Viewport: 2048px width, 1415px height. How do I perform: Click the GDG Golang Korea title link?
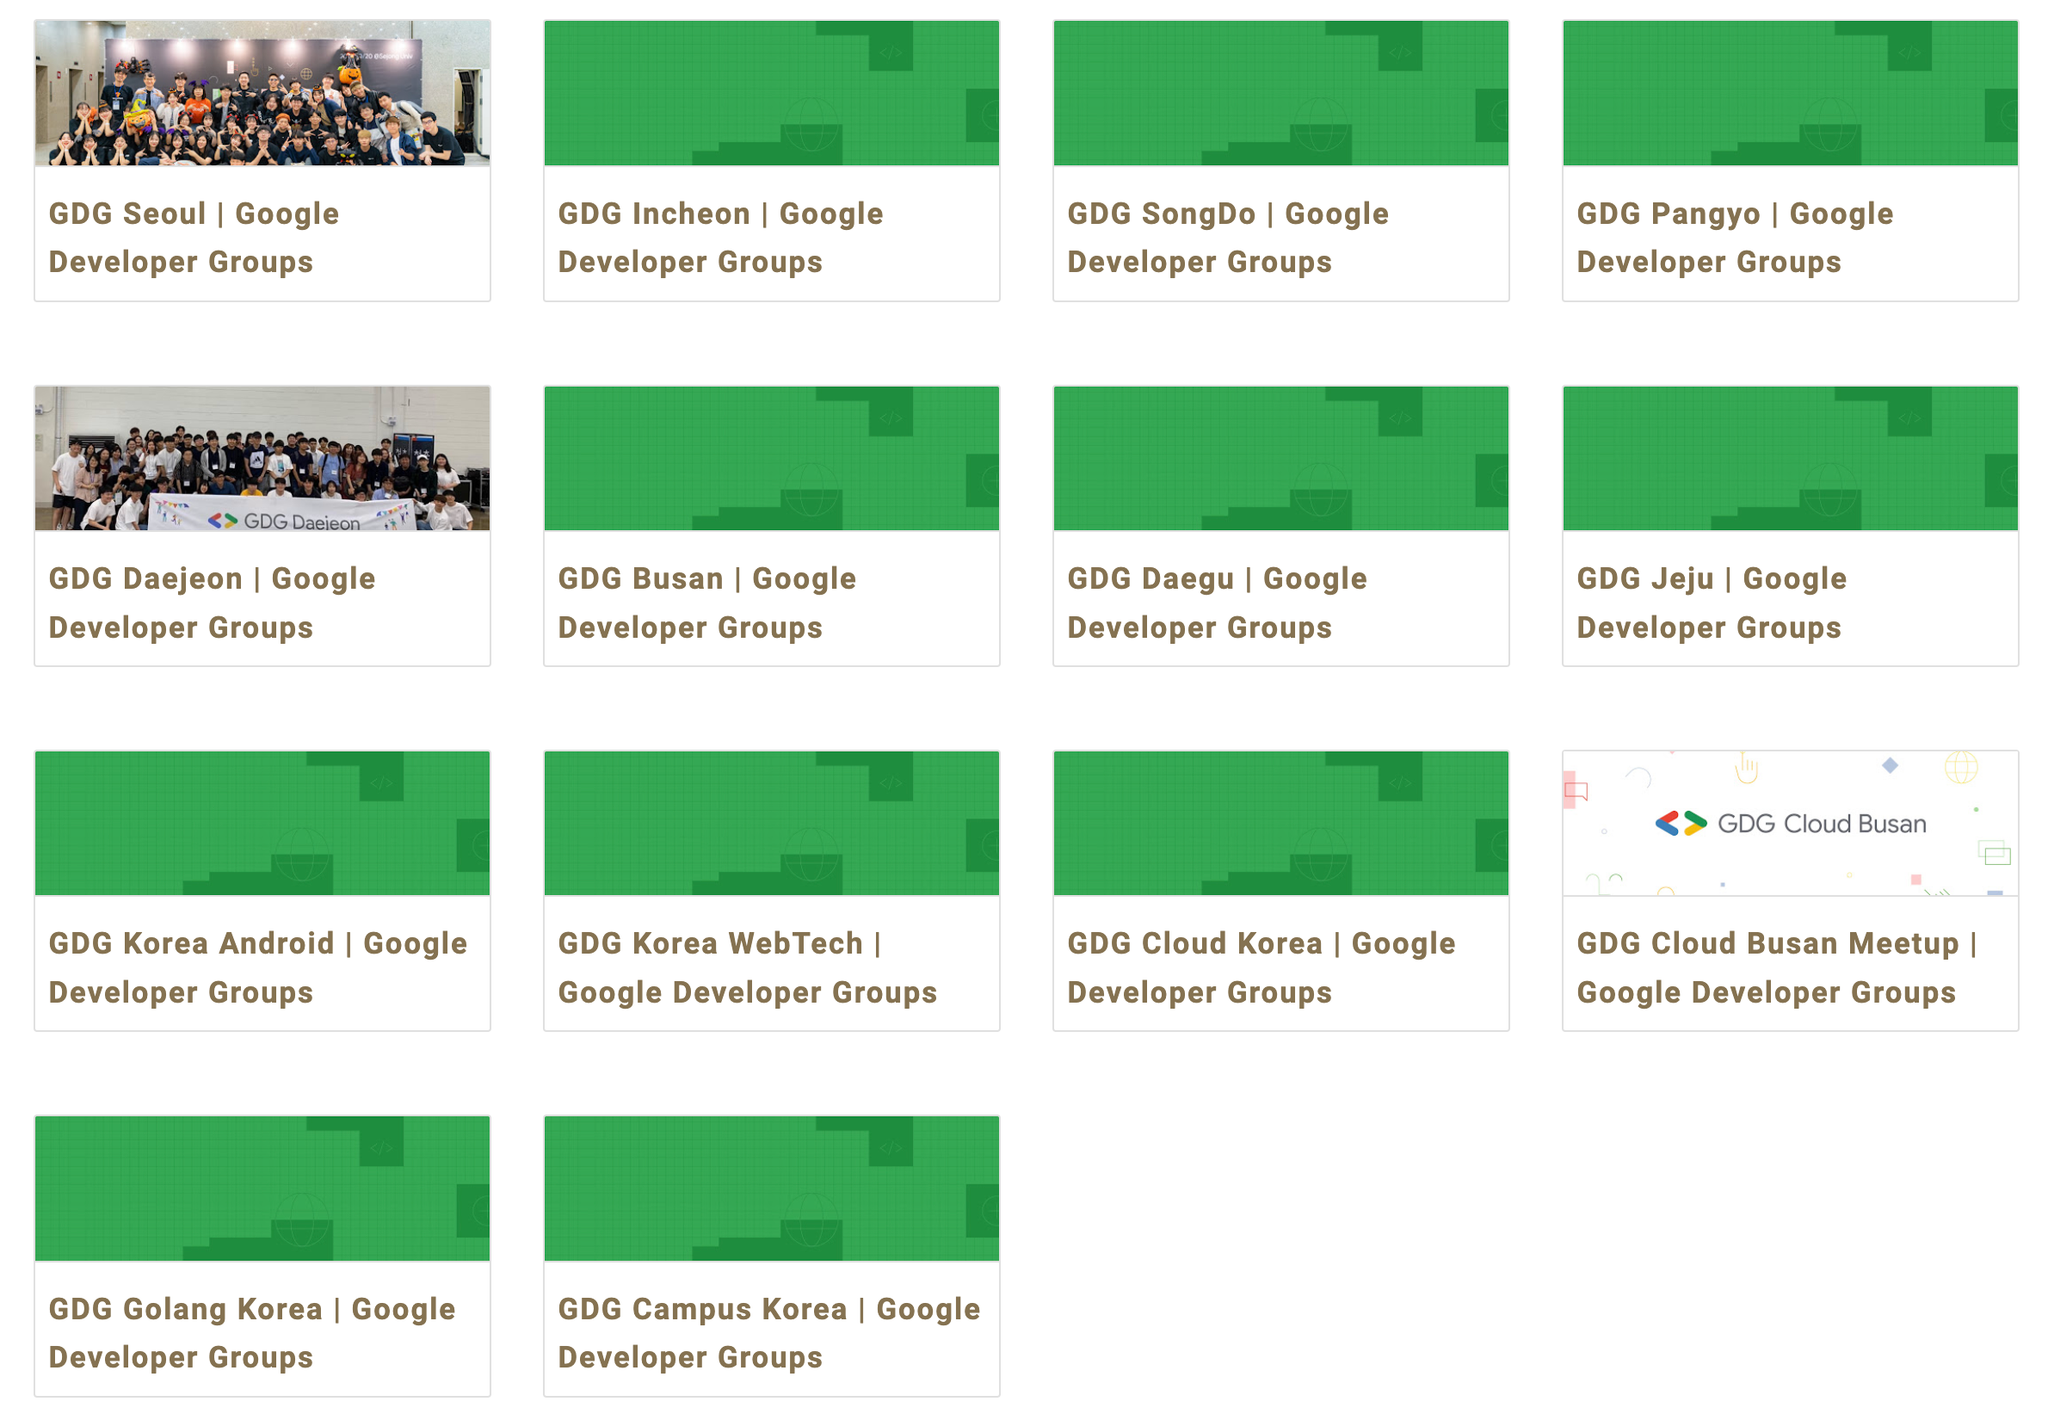252,1333
